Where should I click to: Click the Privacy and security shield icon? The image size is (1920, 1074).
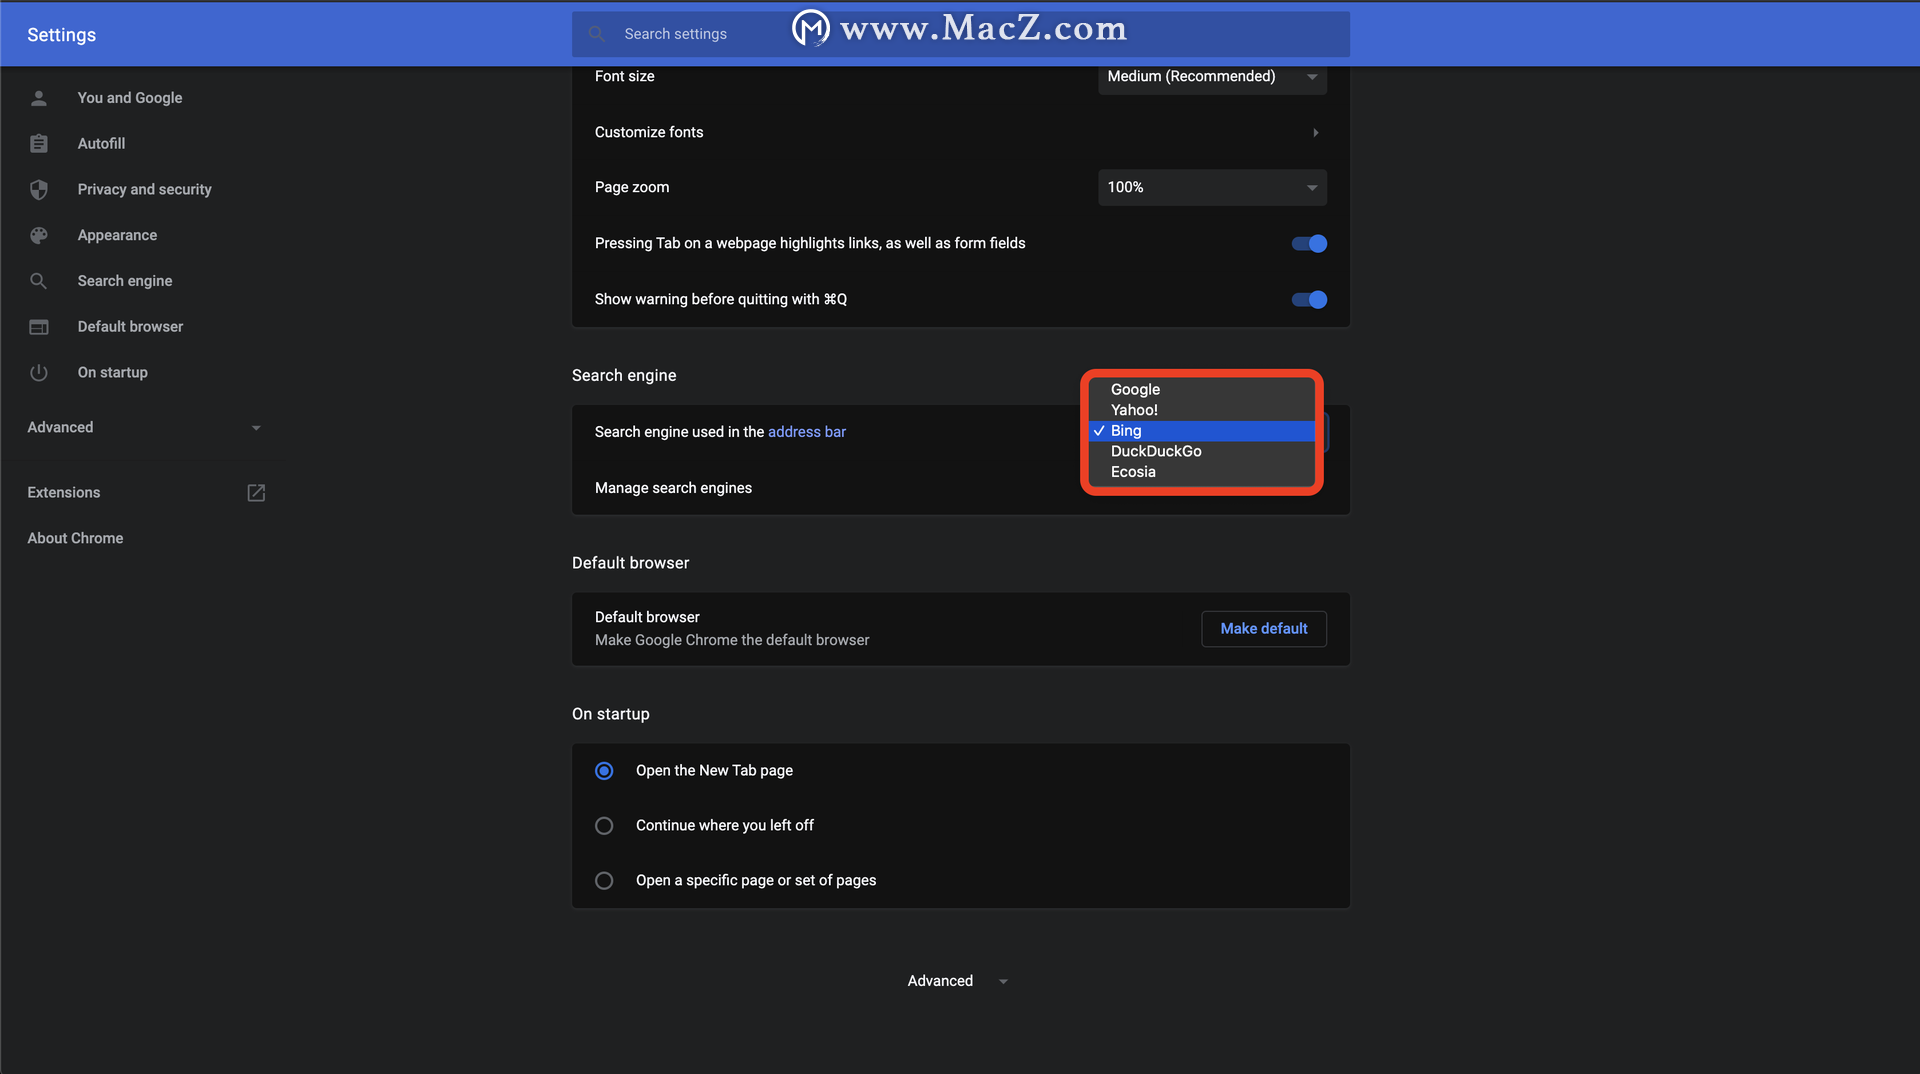(x=39, y=190)
